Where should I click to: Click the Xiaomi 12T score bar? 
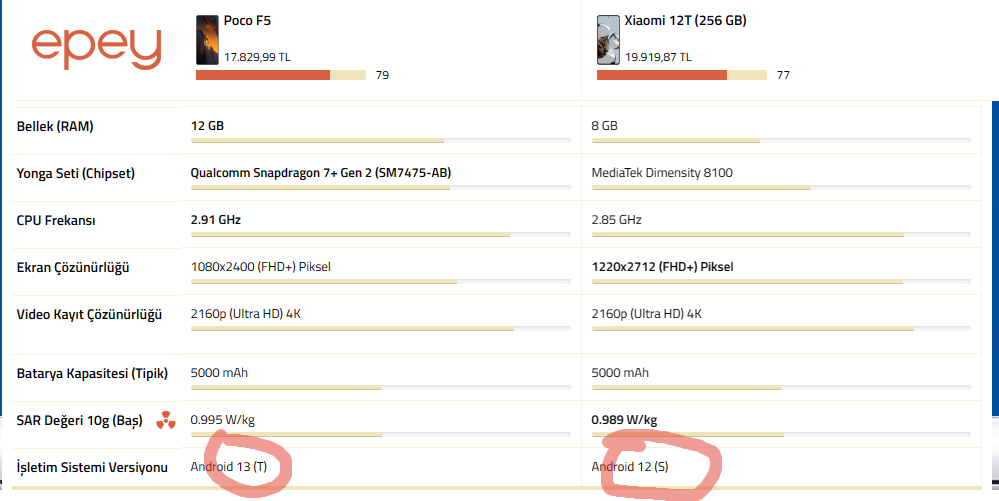(x=681, y=75)
